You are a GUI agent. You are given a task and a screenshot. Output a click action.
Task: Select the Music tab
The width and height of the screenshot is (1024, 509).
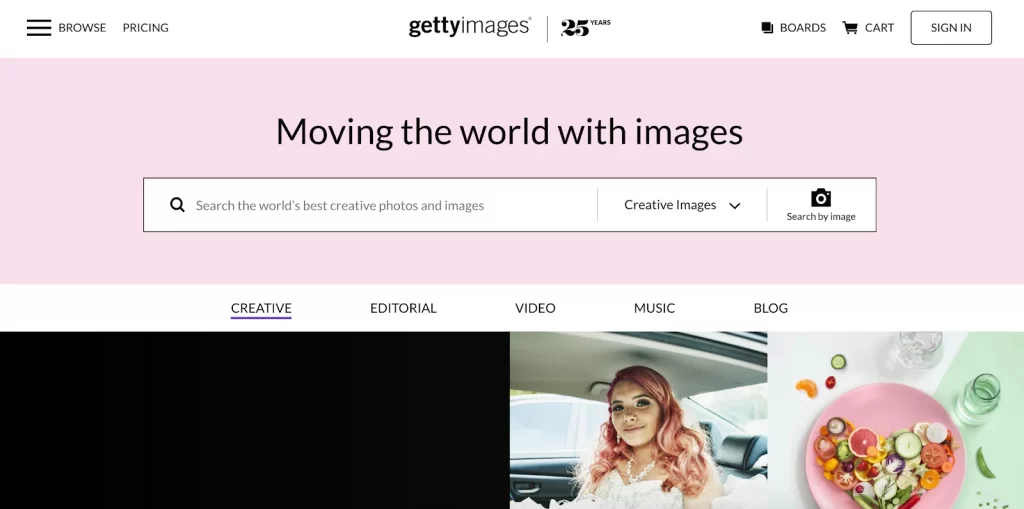pos(654,308)
